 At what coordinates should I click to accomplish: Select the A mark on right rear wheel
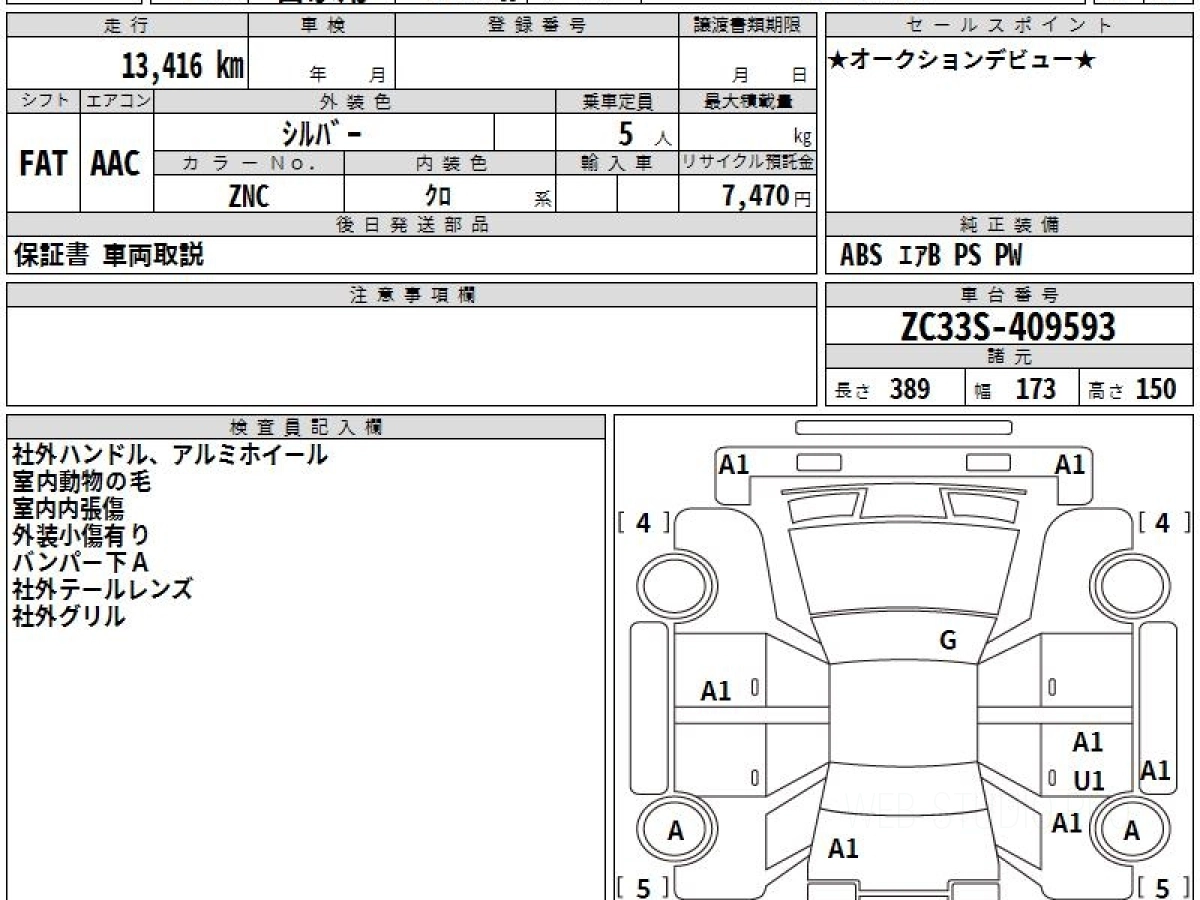coord(1132,831)
